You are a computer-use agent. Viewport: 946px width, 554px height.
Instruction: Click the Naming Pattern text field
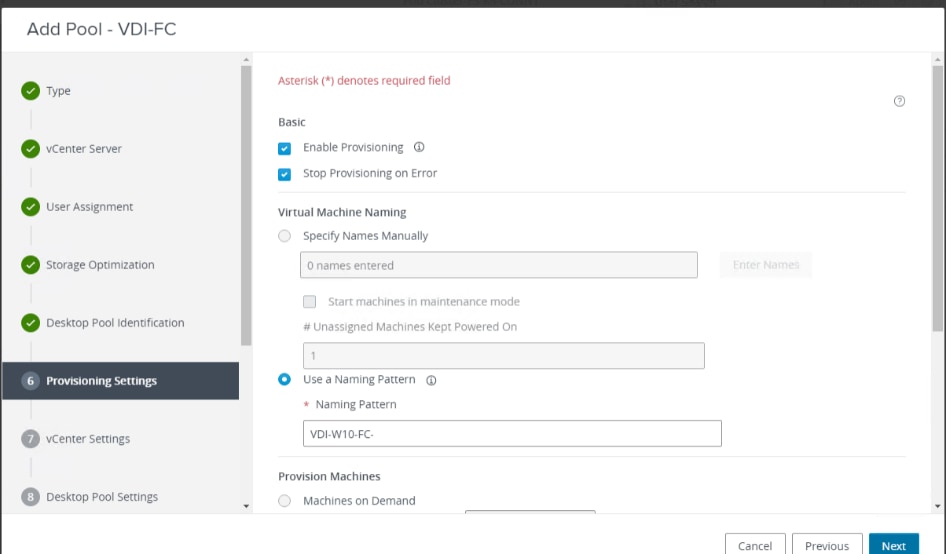click(511, 433)
